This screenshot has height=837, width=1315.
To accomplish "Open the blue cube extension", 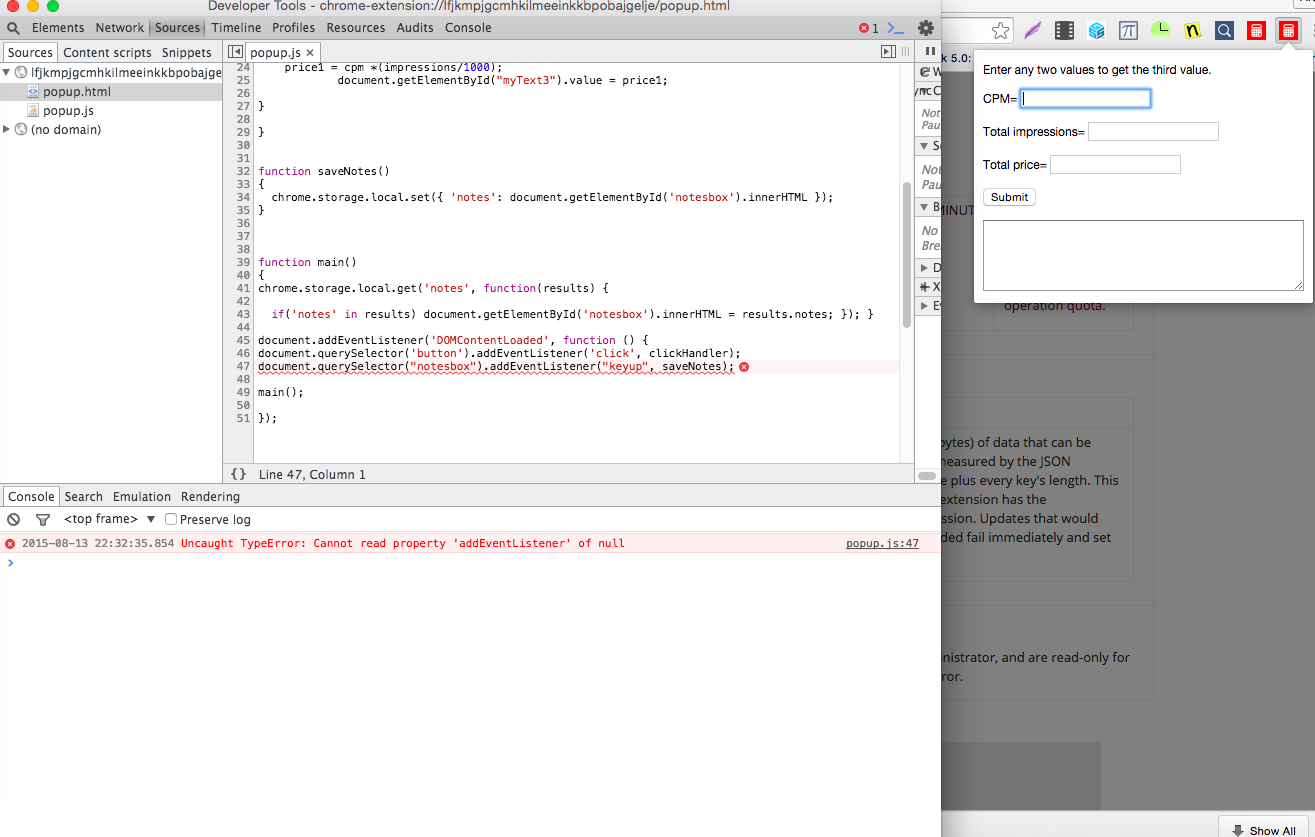I will [x=1096, y=31].
